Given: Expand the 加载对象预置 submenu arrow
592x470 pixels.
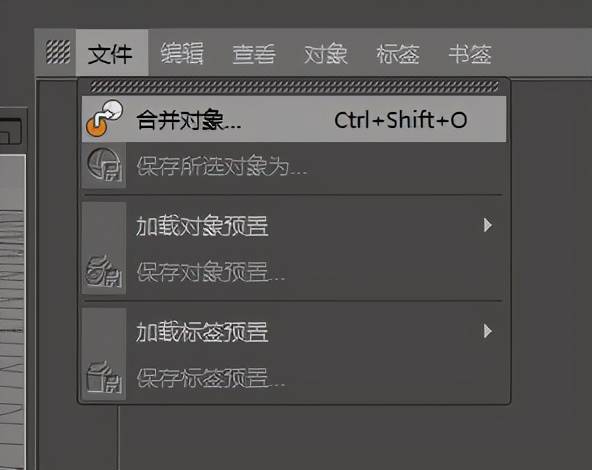Looking at the screenshot, I should [488, 225].
